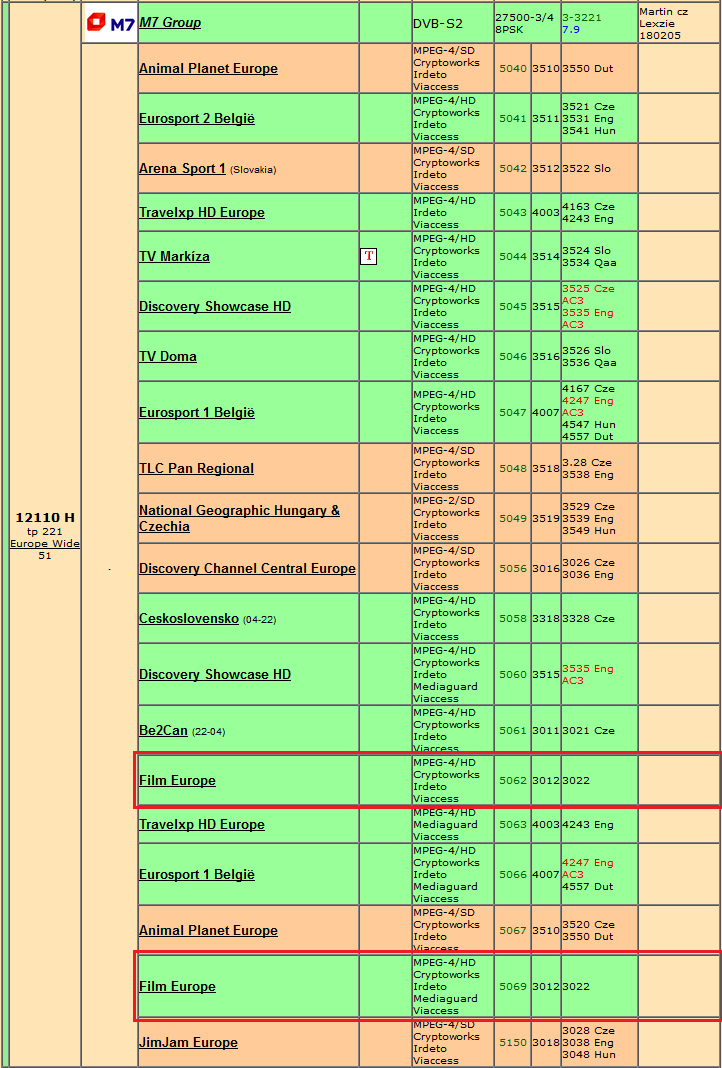The height and width of the screenshot is (1068, 722).
Task: Click the DVB-S2 system cell
Action: pyautogui.click(x=452, y=22)
